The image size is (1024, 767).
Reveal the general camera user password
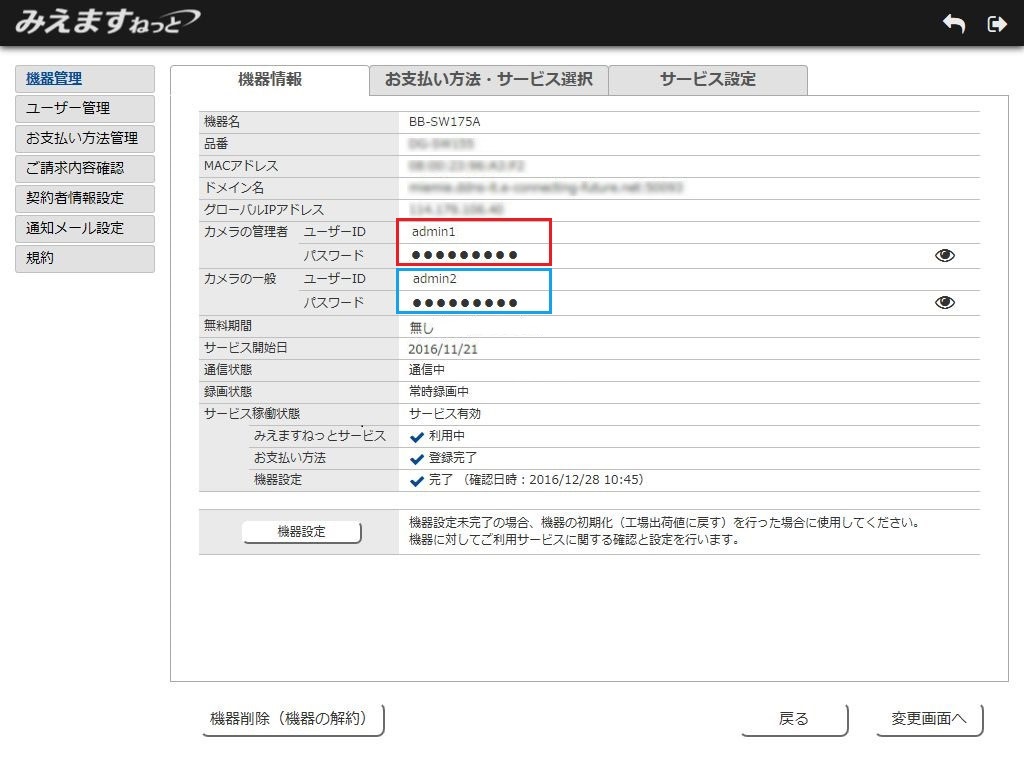(944, 303)
